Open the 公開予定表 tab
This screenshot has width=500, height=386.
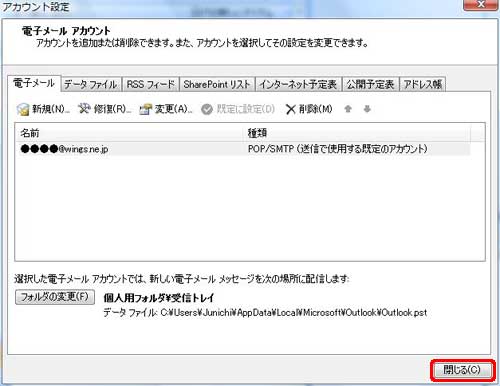(x=370, y=84)
